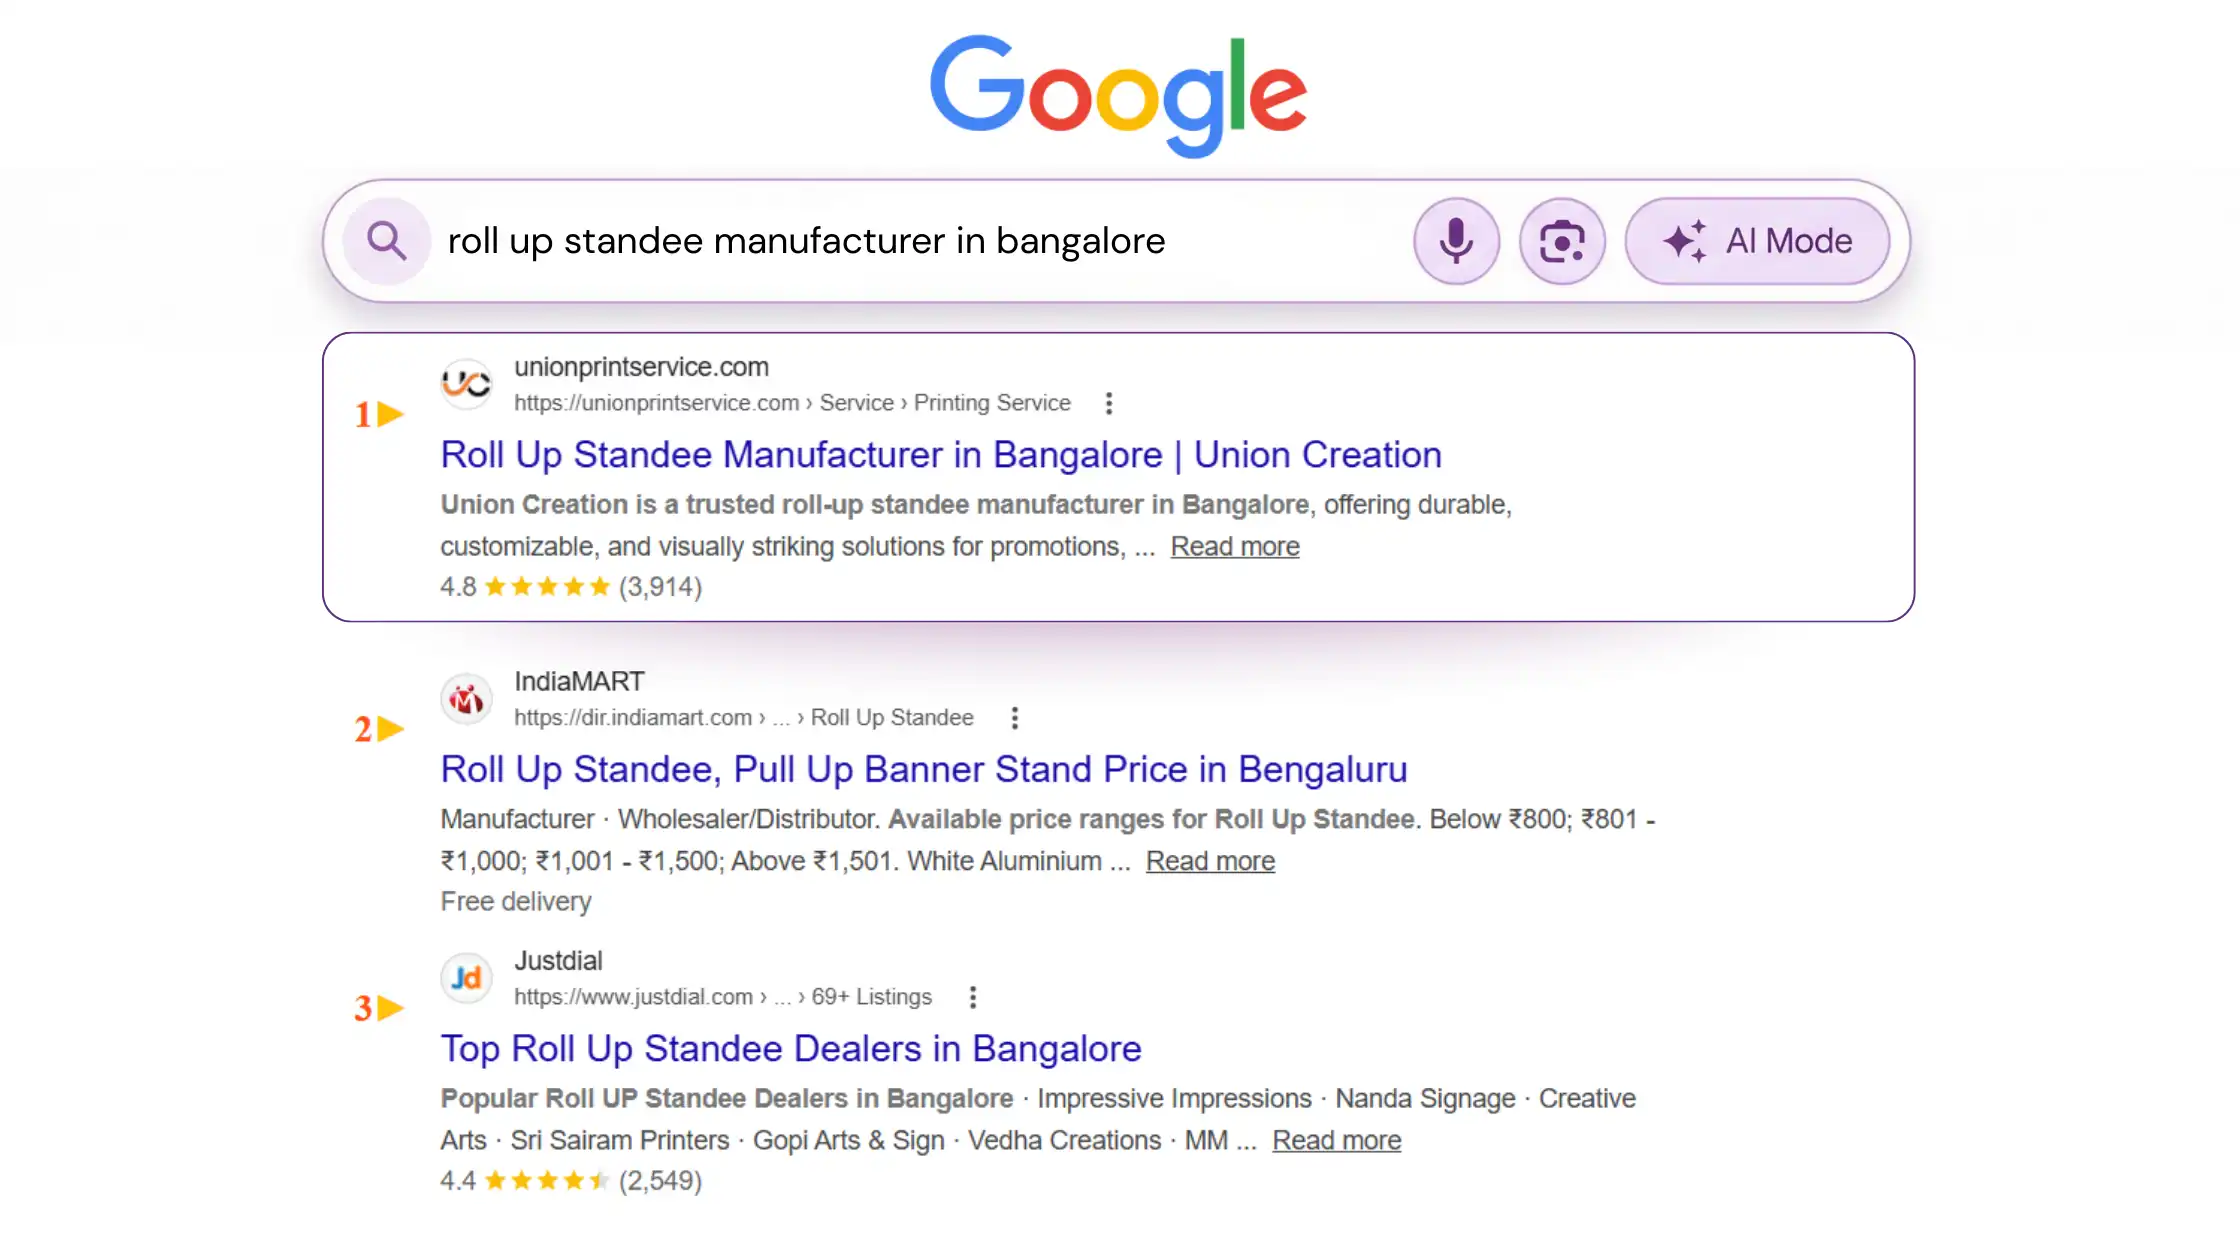Click the Google logo

1118,94
